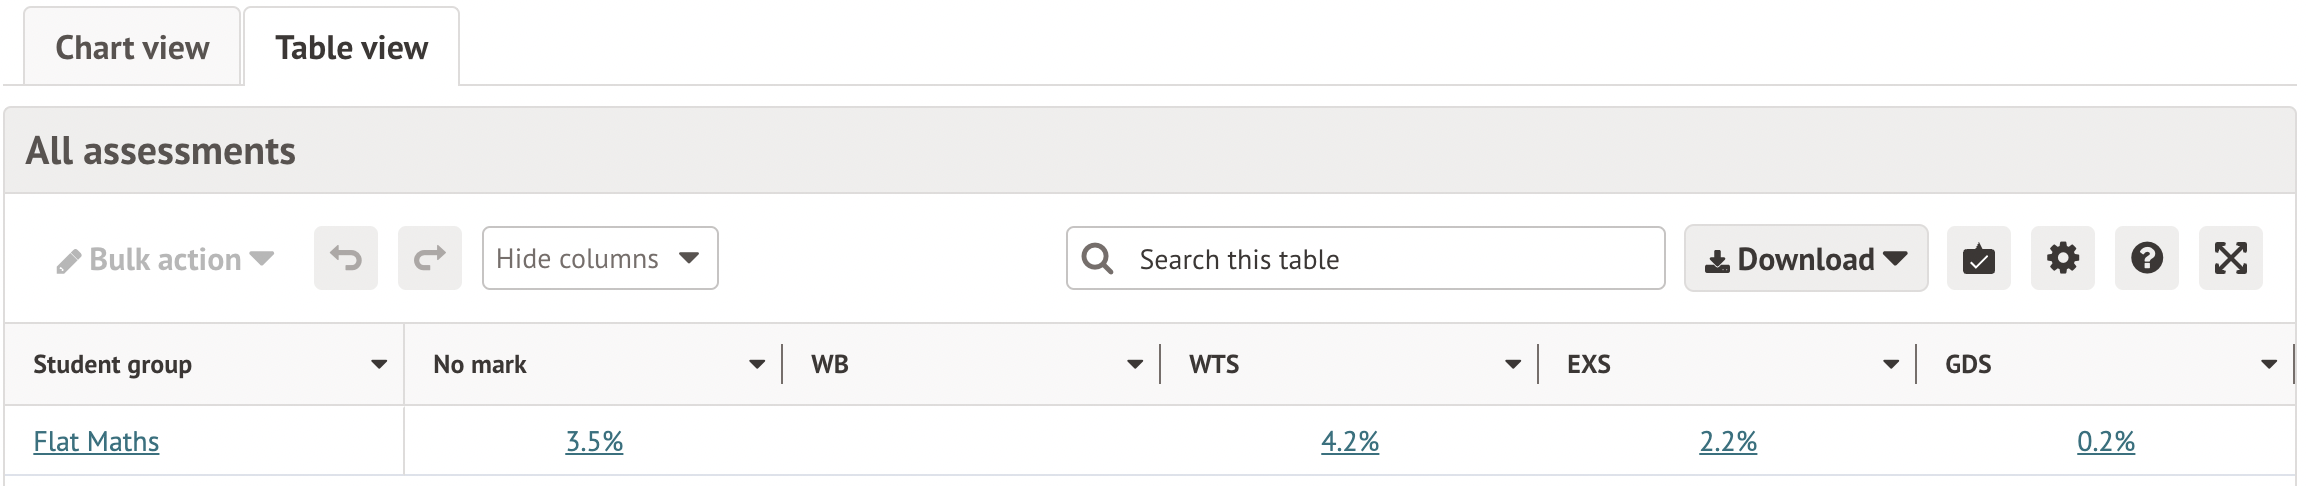This screenshot has height=486, width=2306.
Task: Click the calendar check icon
Action: [x=1978, y=259]
